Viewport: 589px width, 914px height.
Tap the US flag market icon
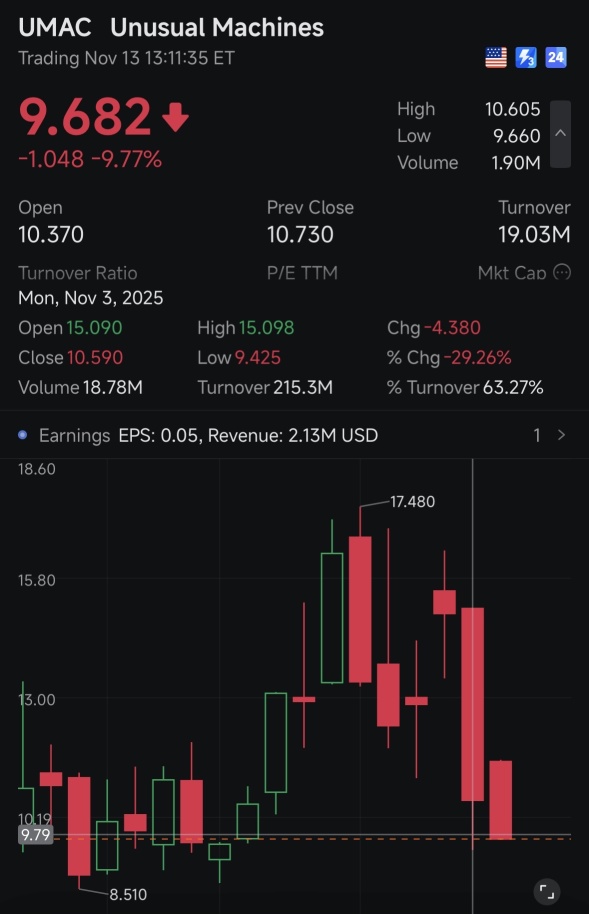496,58
